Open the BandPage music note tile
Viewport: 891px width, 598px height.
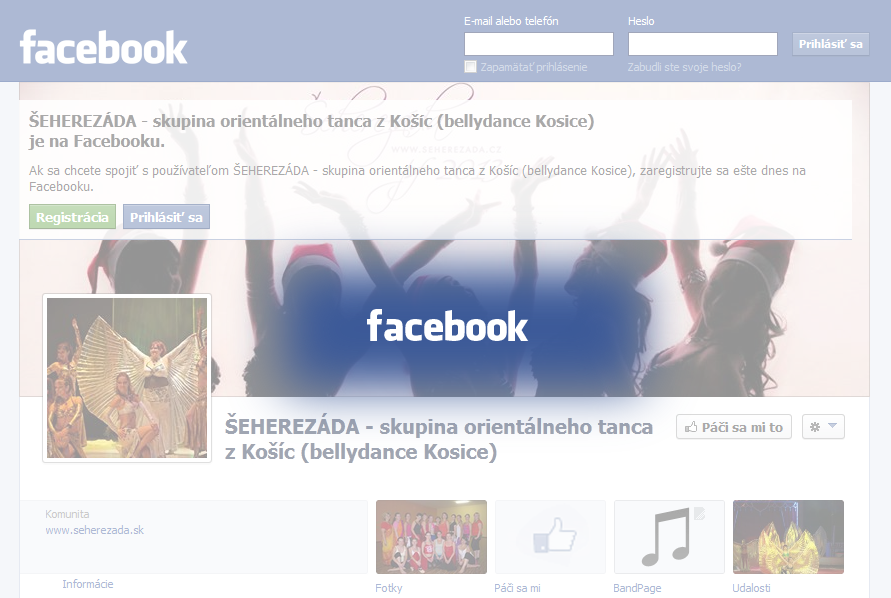[669, 537]
